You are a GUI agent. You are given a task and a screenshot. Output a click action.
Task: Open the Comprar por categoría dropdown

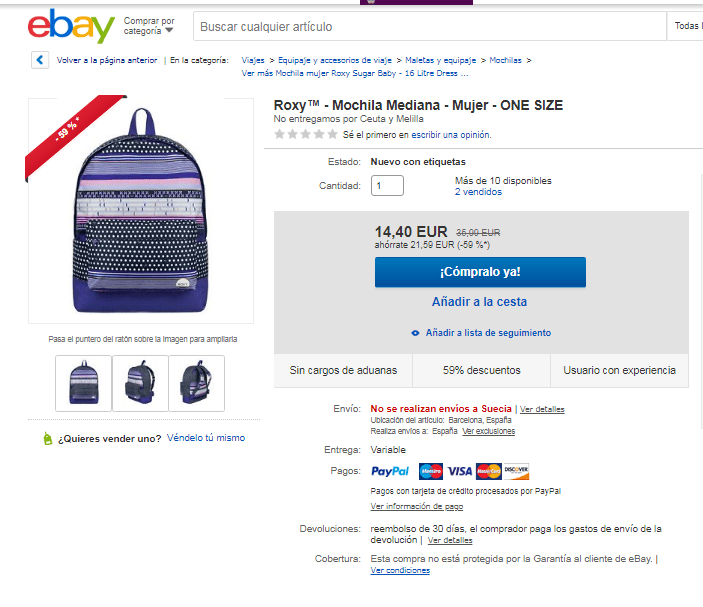[149, 26]
